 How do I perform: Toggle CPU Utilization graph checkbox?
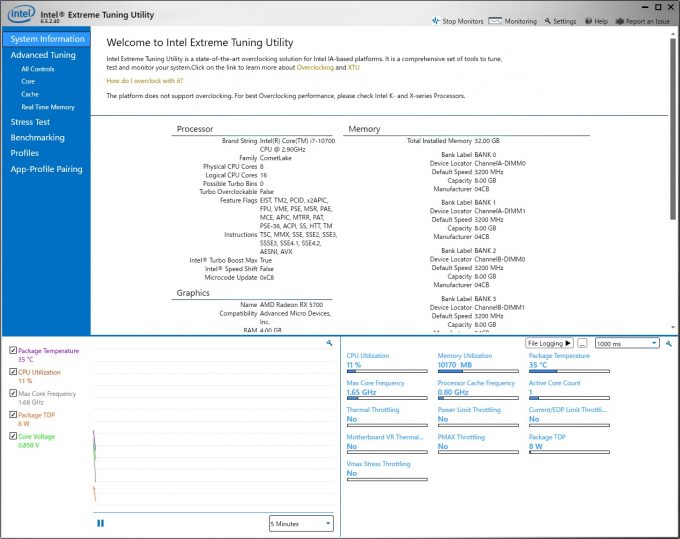pyautogui.click(x=13, y=372)
